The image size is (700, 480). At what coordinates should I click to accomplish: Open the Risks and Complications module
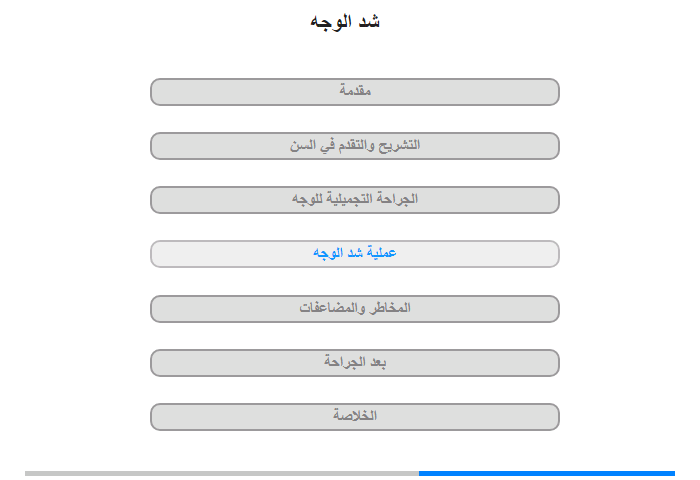pos(354,309)
